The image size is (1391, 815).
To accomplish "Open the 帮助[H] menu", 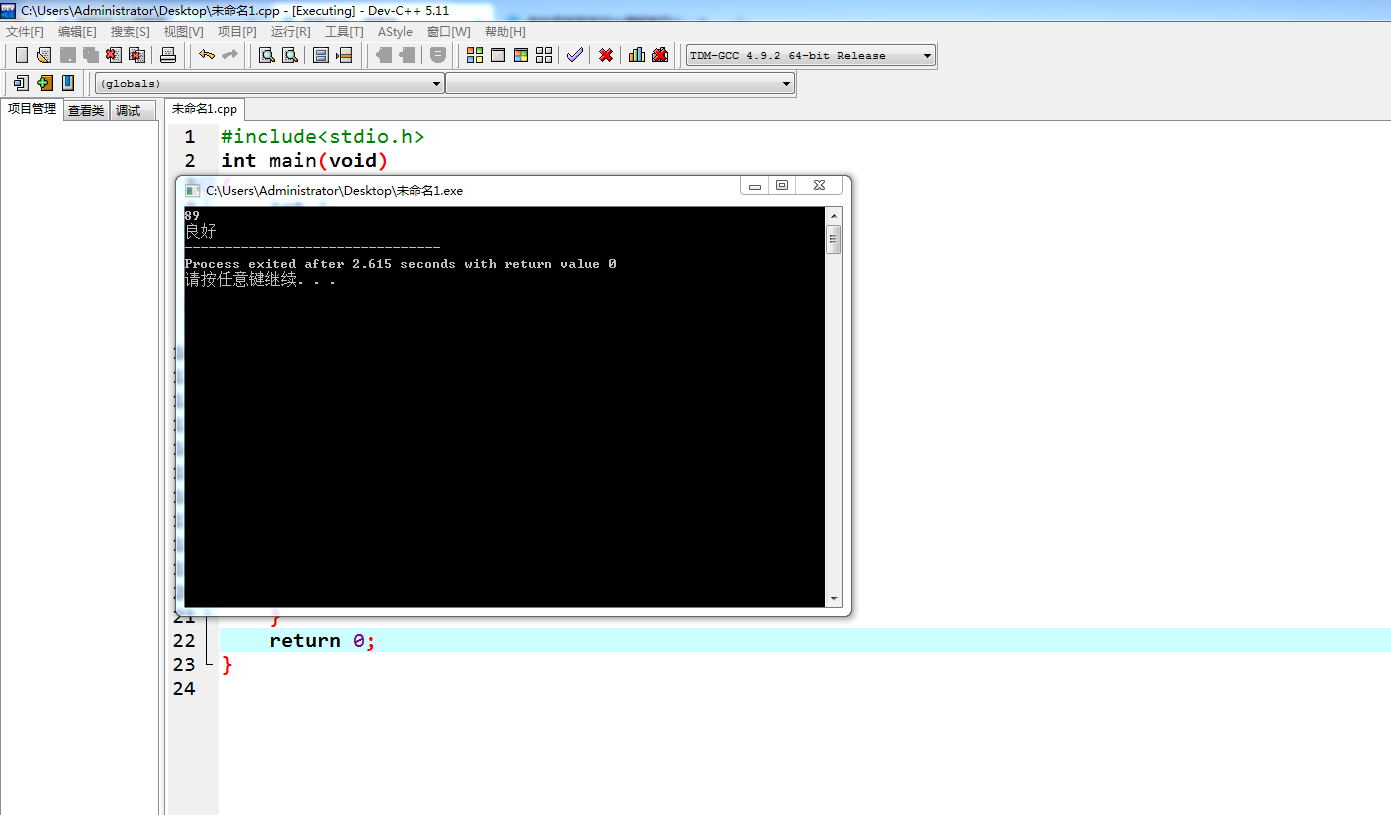I will pyautogui.click(x=505, y=32).
